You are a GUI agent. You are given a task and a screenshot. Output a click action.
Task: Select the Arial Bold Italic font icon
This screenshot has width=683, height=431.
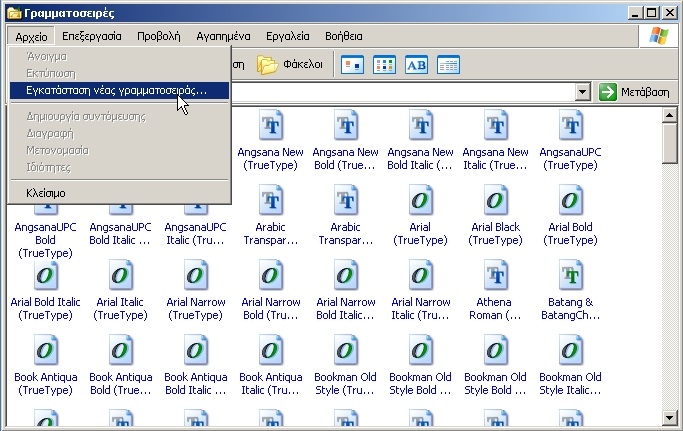click(x=46, y=275)
